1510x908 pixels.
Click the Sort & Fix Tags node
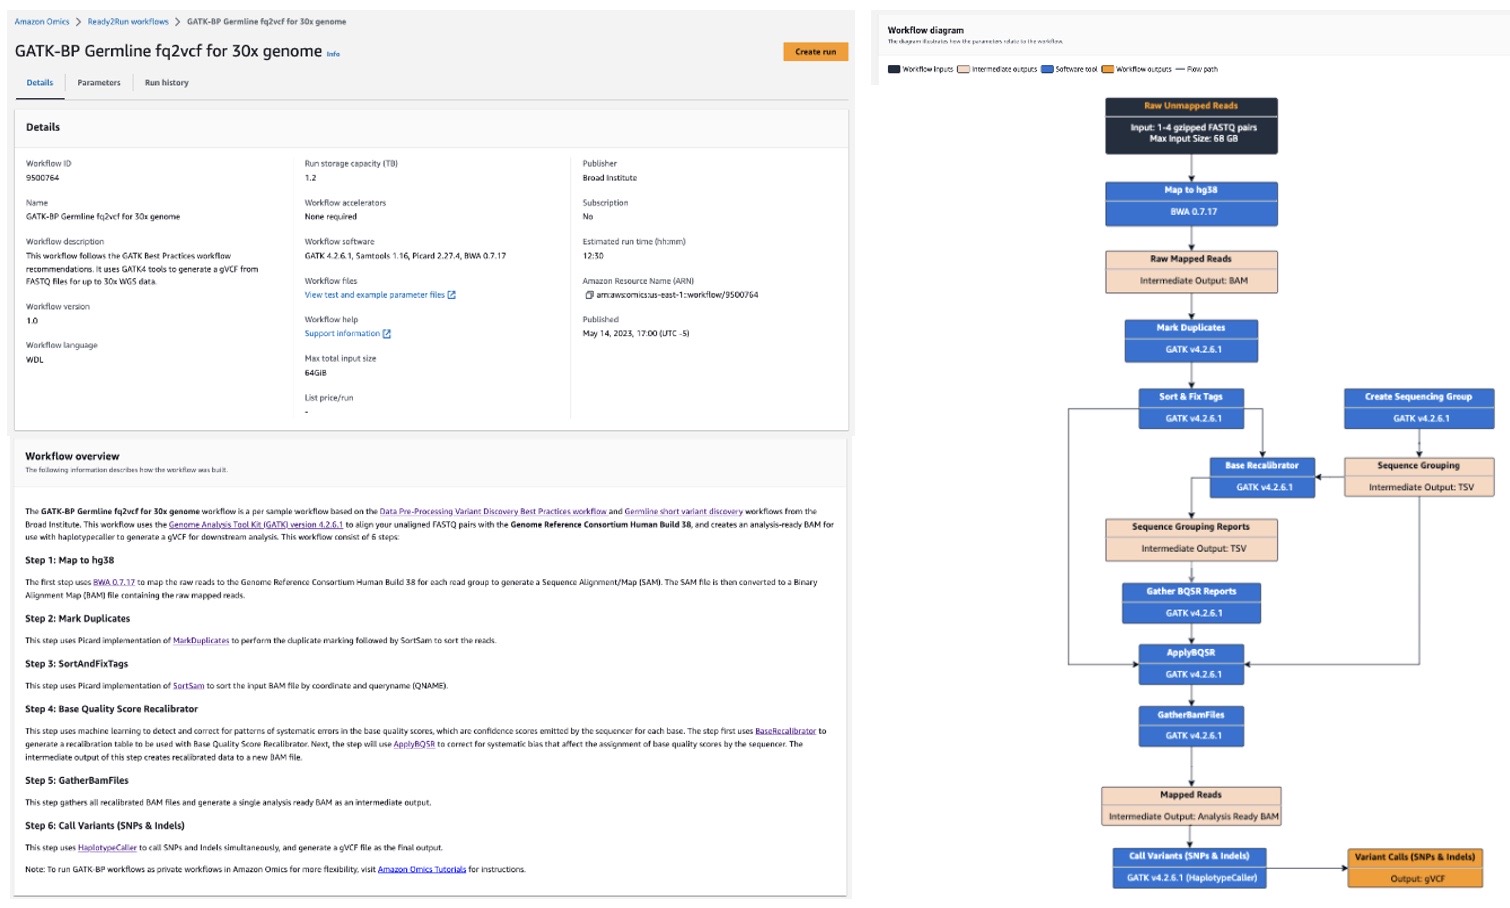(x=1191, y=409)
